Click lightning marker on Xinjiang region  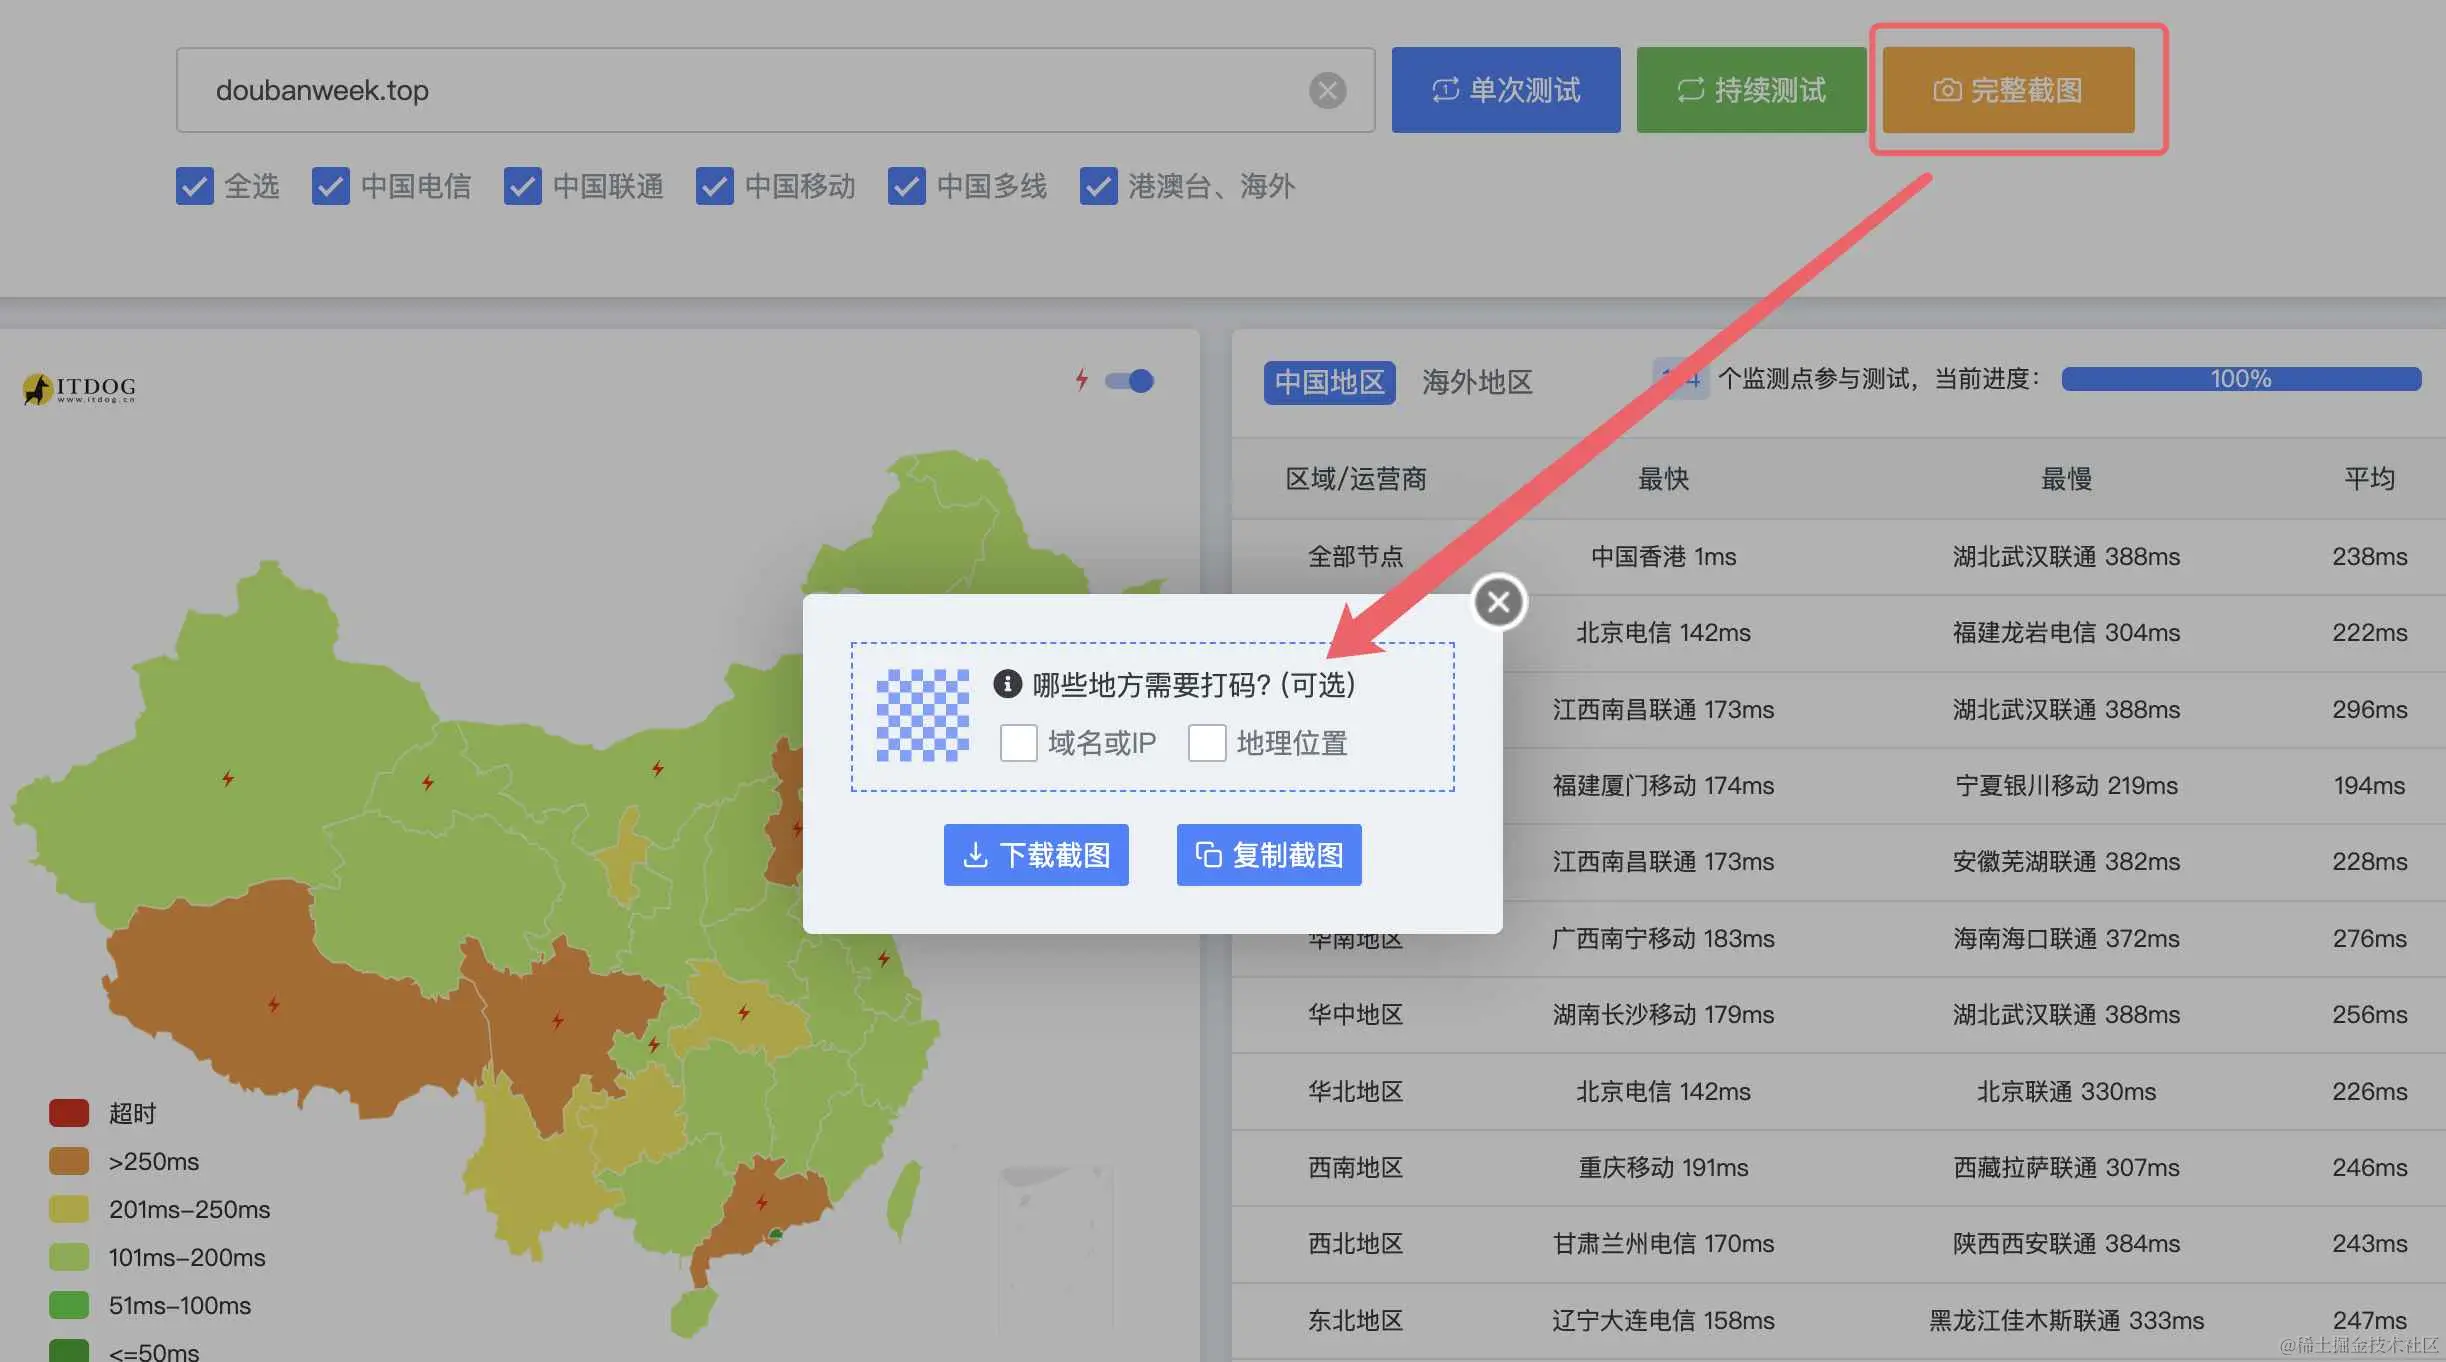pyautogui.click(x=228, y=778)
